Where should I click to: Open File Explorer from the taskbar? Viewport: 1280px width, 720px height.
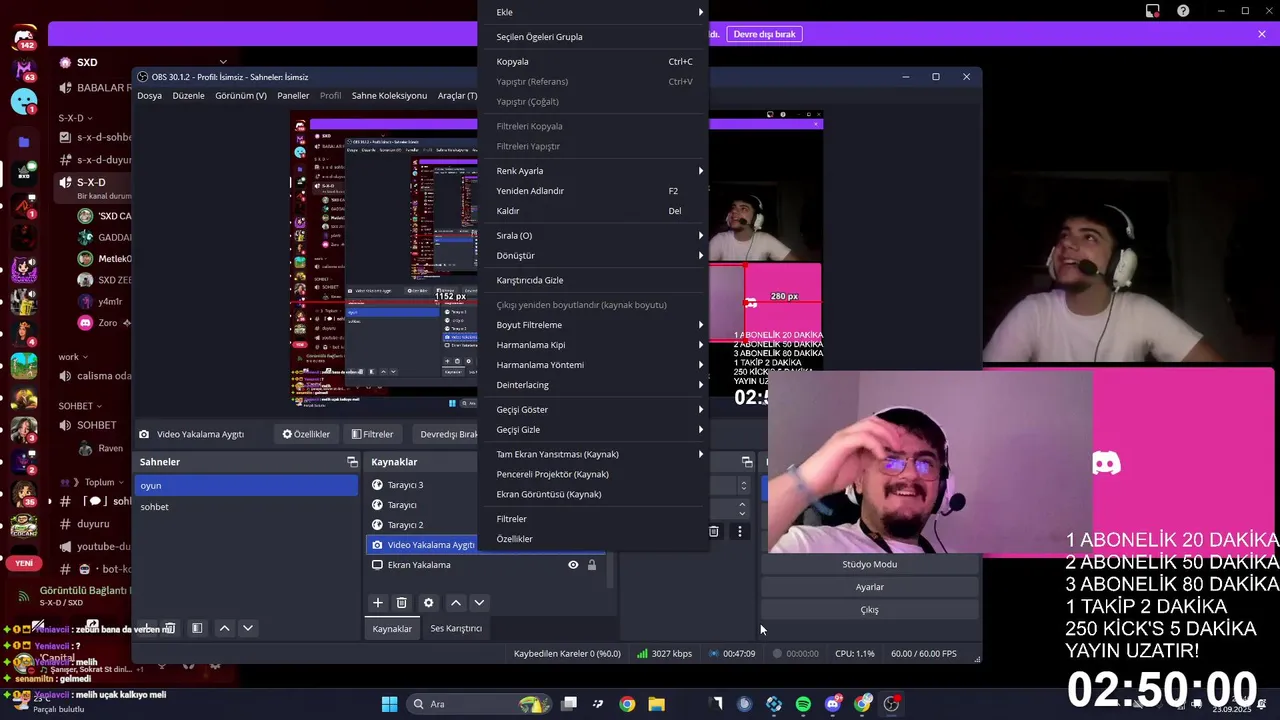coord(656,704)
